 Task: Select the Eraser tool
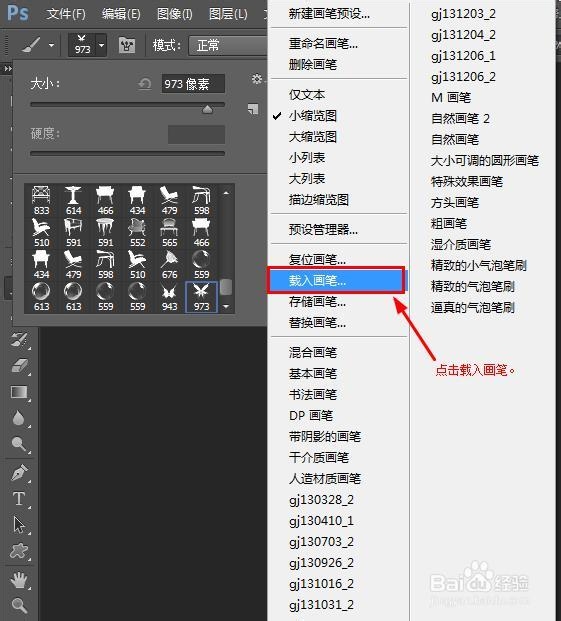[19, 366]
